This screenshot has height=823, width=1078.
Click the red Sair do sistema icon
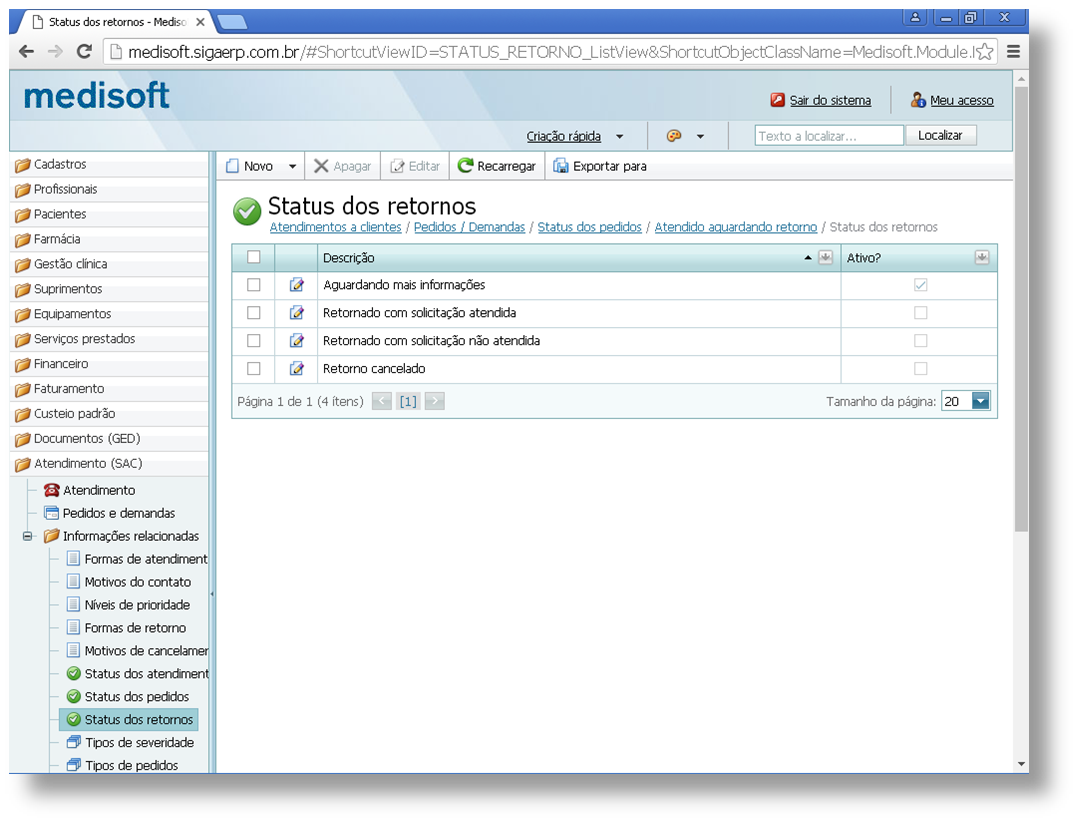tap(776, 100)
